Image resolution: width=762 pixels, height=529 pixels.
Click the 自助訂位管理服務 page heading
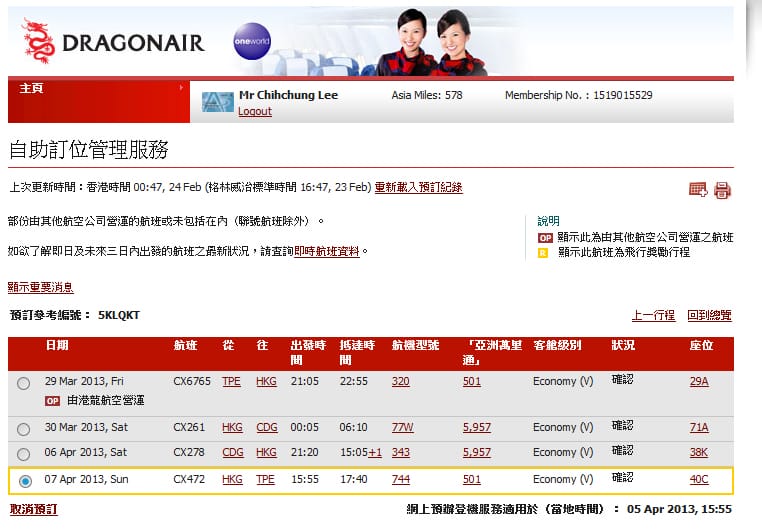click(88, 150)
